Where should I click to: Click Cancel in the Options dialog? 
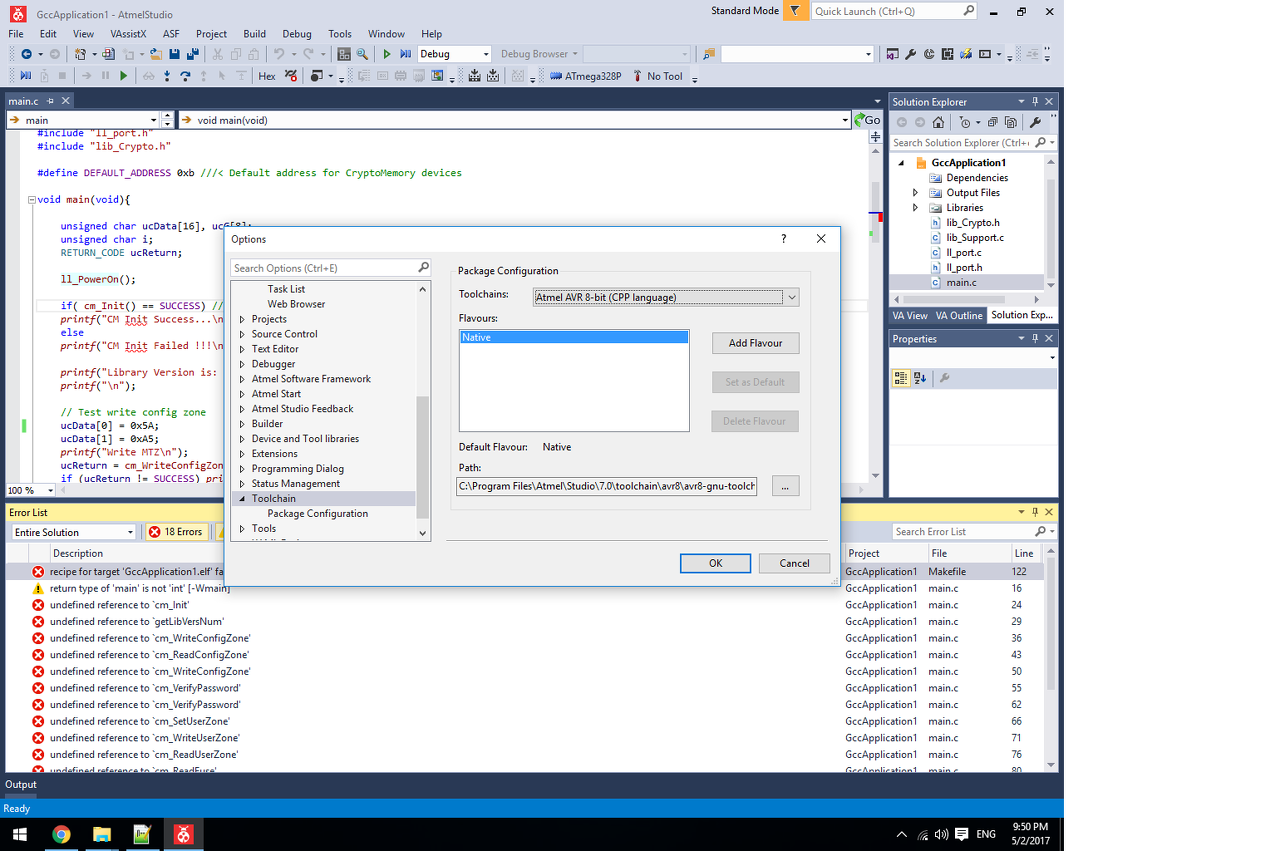(794, 563)
